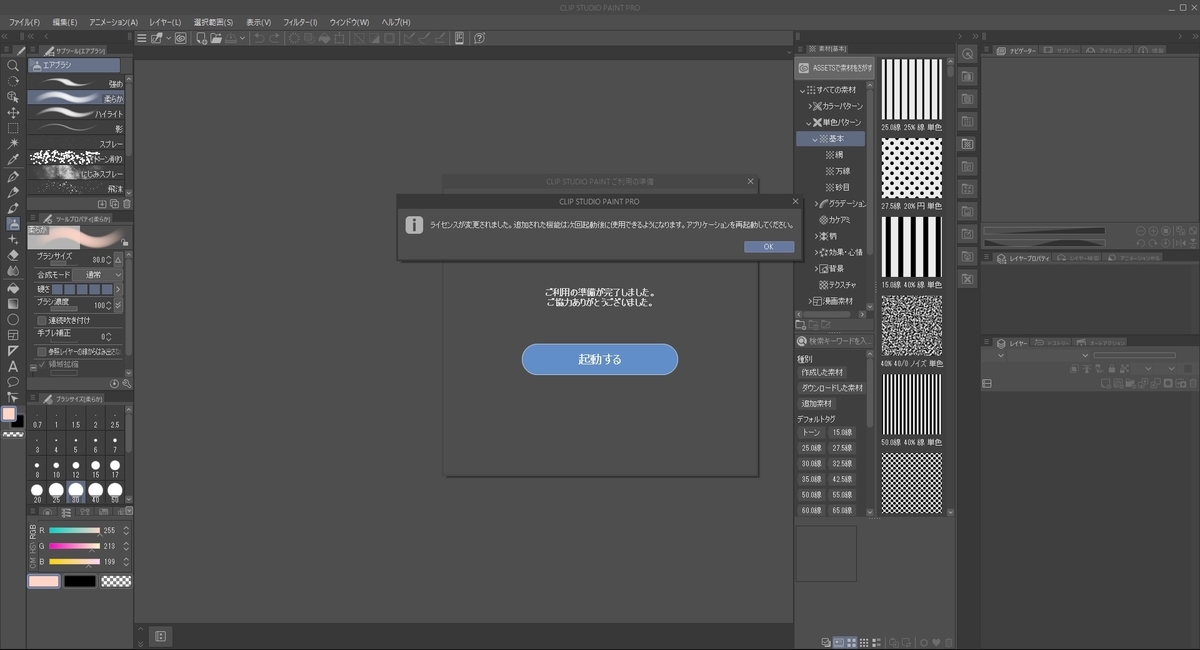Select the Auto select magic wand tool
Image resolution: width=1200 pixels, height=650 pixels.
point(13,144)
